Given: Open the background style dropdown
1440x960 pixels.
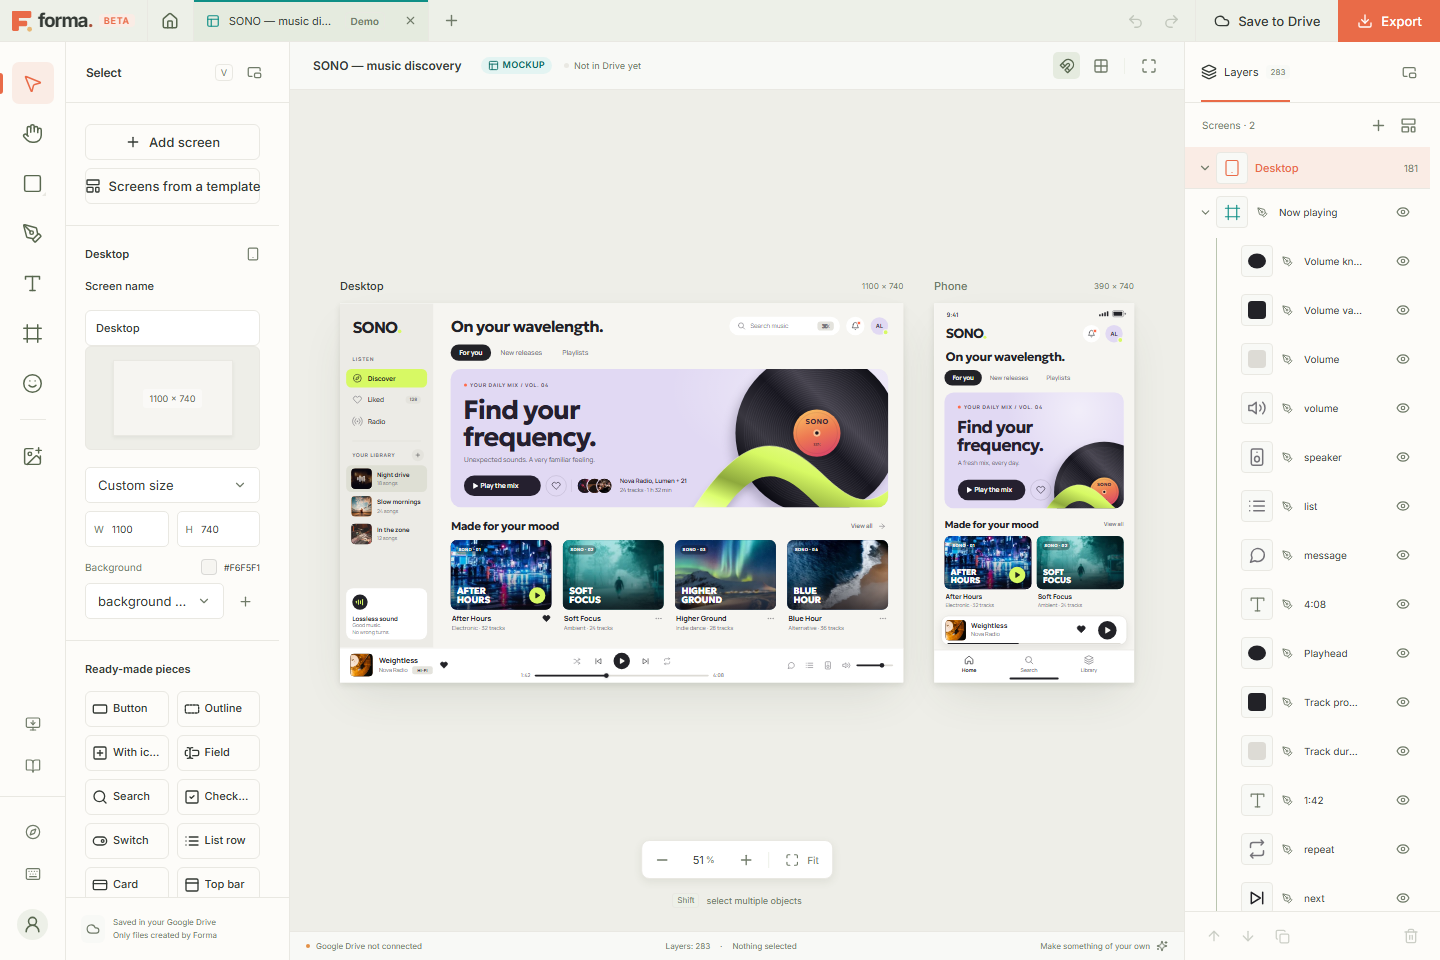Looking at the screenshot, I should pyautogui.click(x=154, y=601).
